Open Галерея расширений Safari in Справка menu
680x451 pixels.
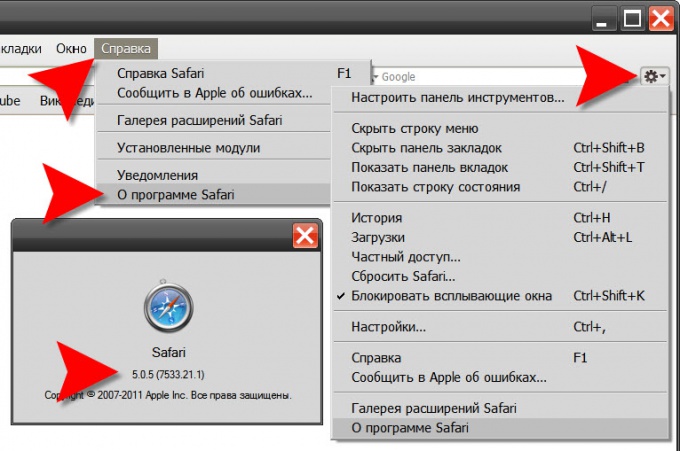(214, 120)
